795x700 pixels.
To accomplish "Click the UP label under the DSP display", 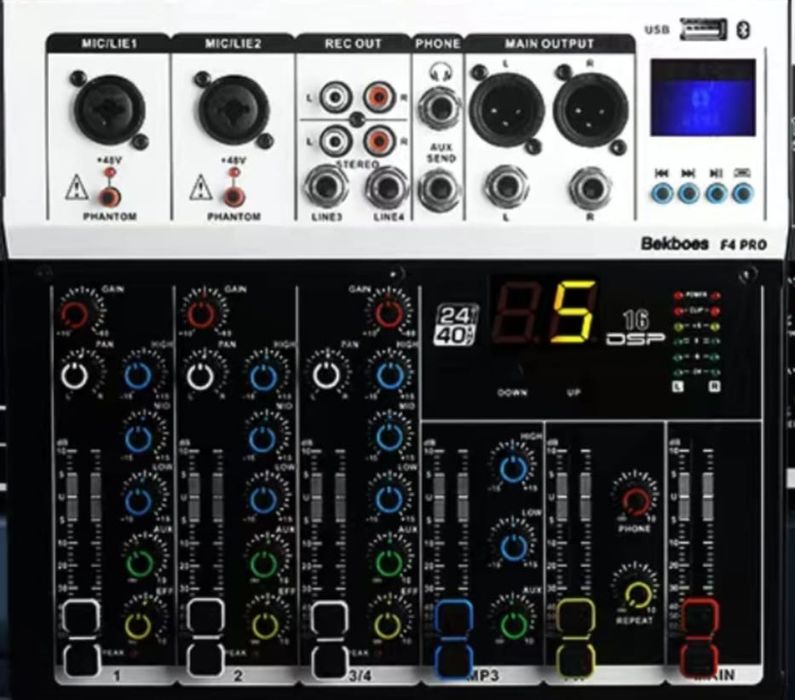I will click(x=573, y=392).
